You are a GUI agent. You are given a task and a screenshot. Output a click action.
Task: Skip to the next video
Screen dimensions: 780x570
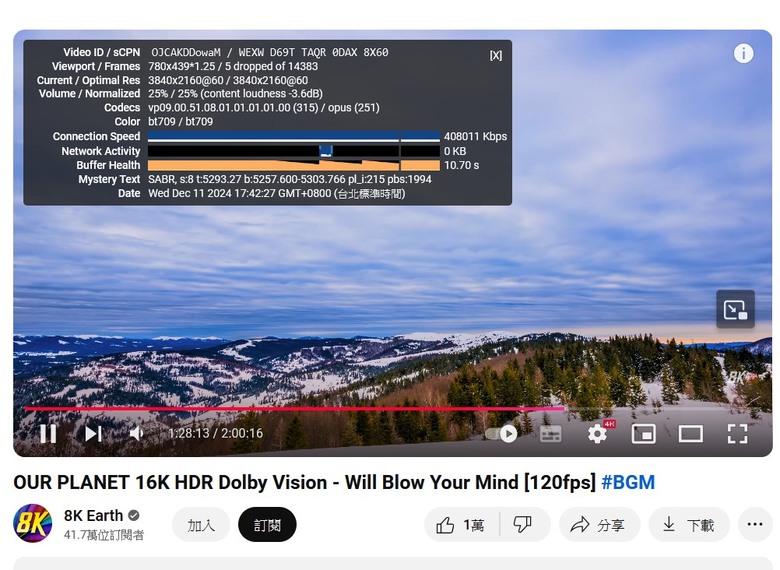pyautogui.click(x=93, y=434)
